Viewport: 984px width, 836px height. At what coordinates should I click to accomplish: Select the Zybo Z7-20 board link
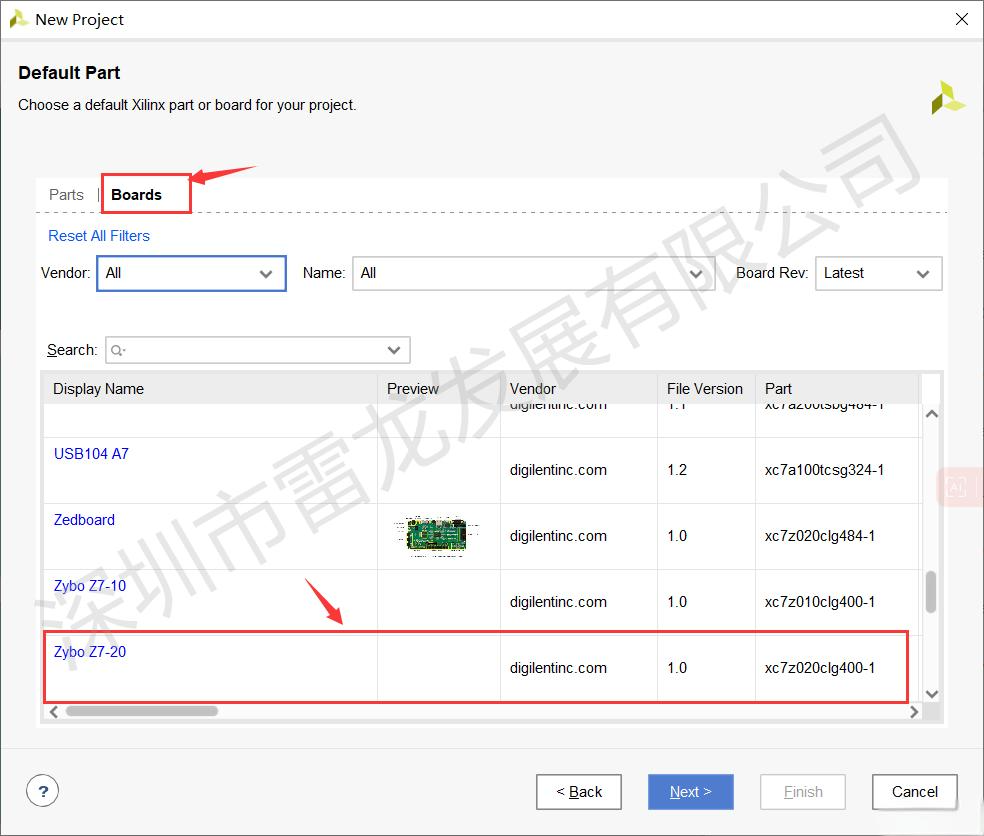[90, 652]
